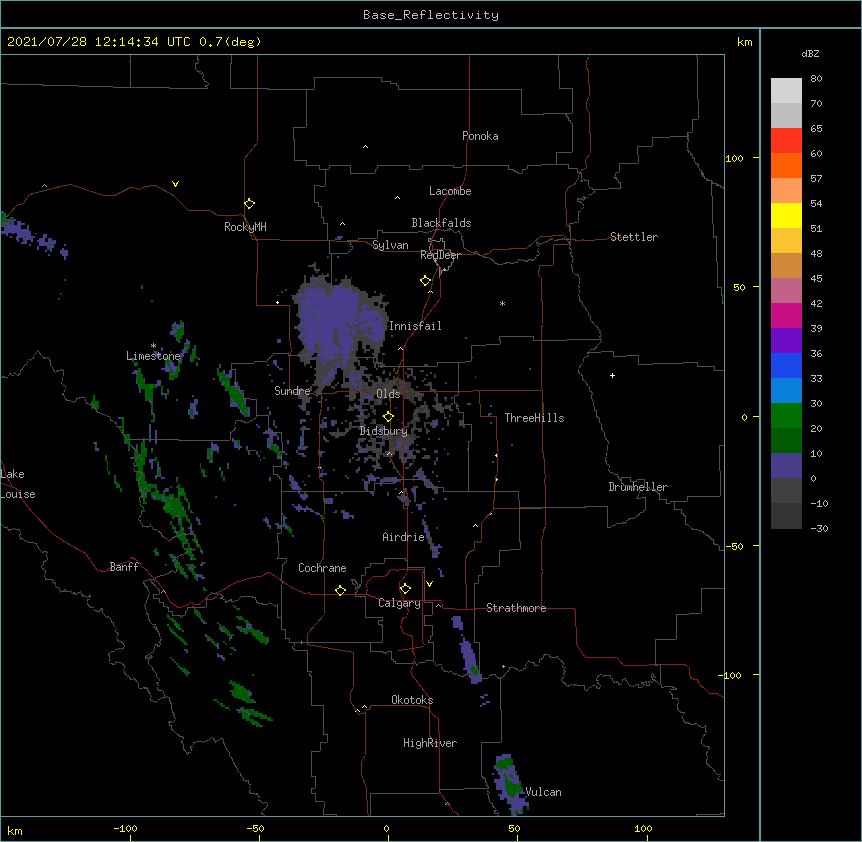
Task: Click the Drumheller label
Action: 638,487
